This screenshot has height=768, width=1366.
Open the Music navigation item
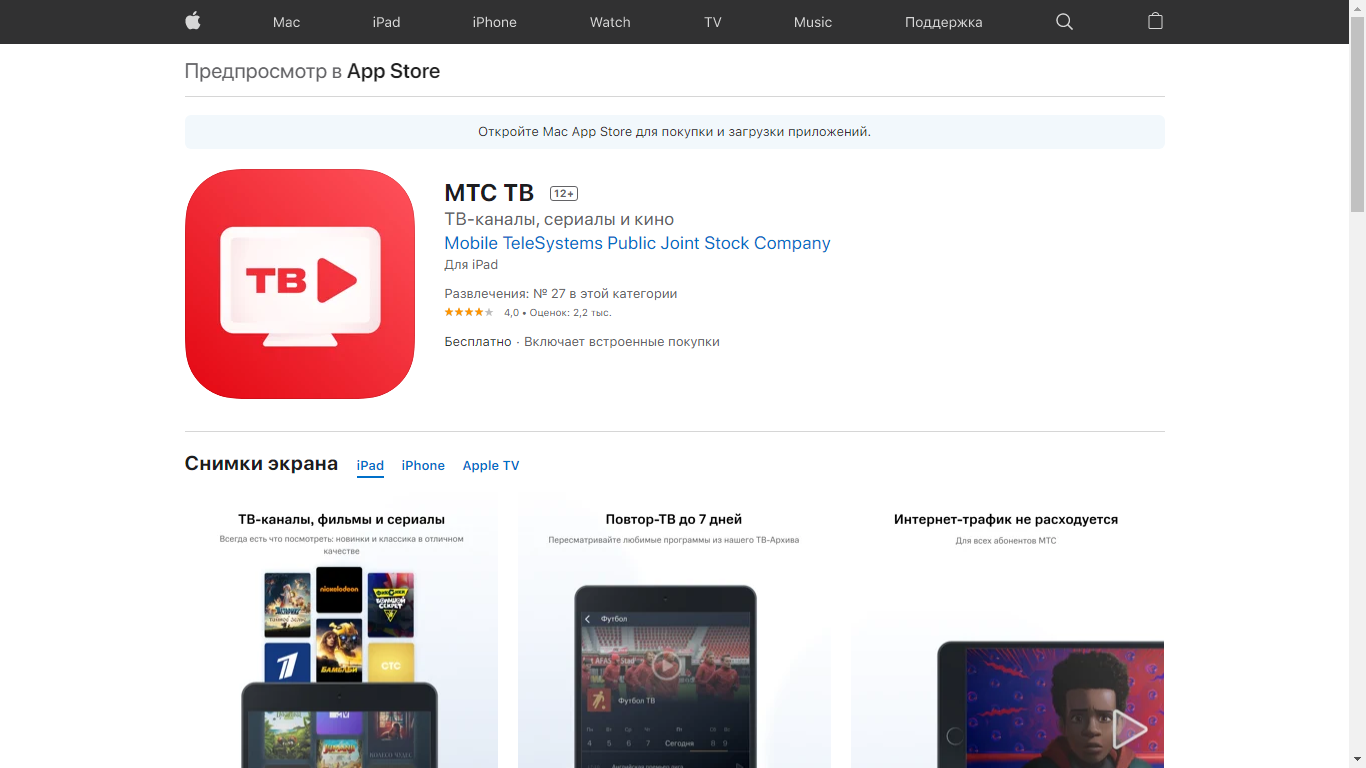click(x=813, y=22)
